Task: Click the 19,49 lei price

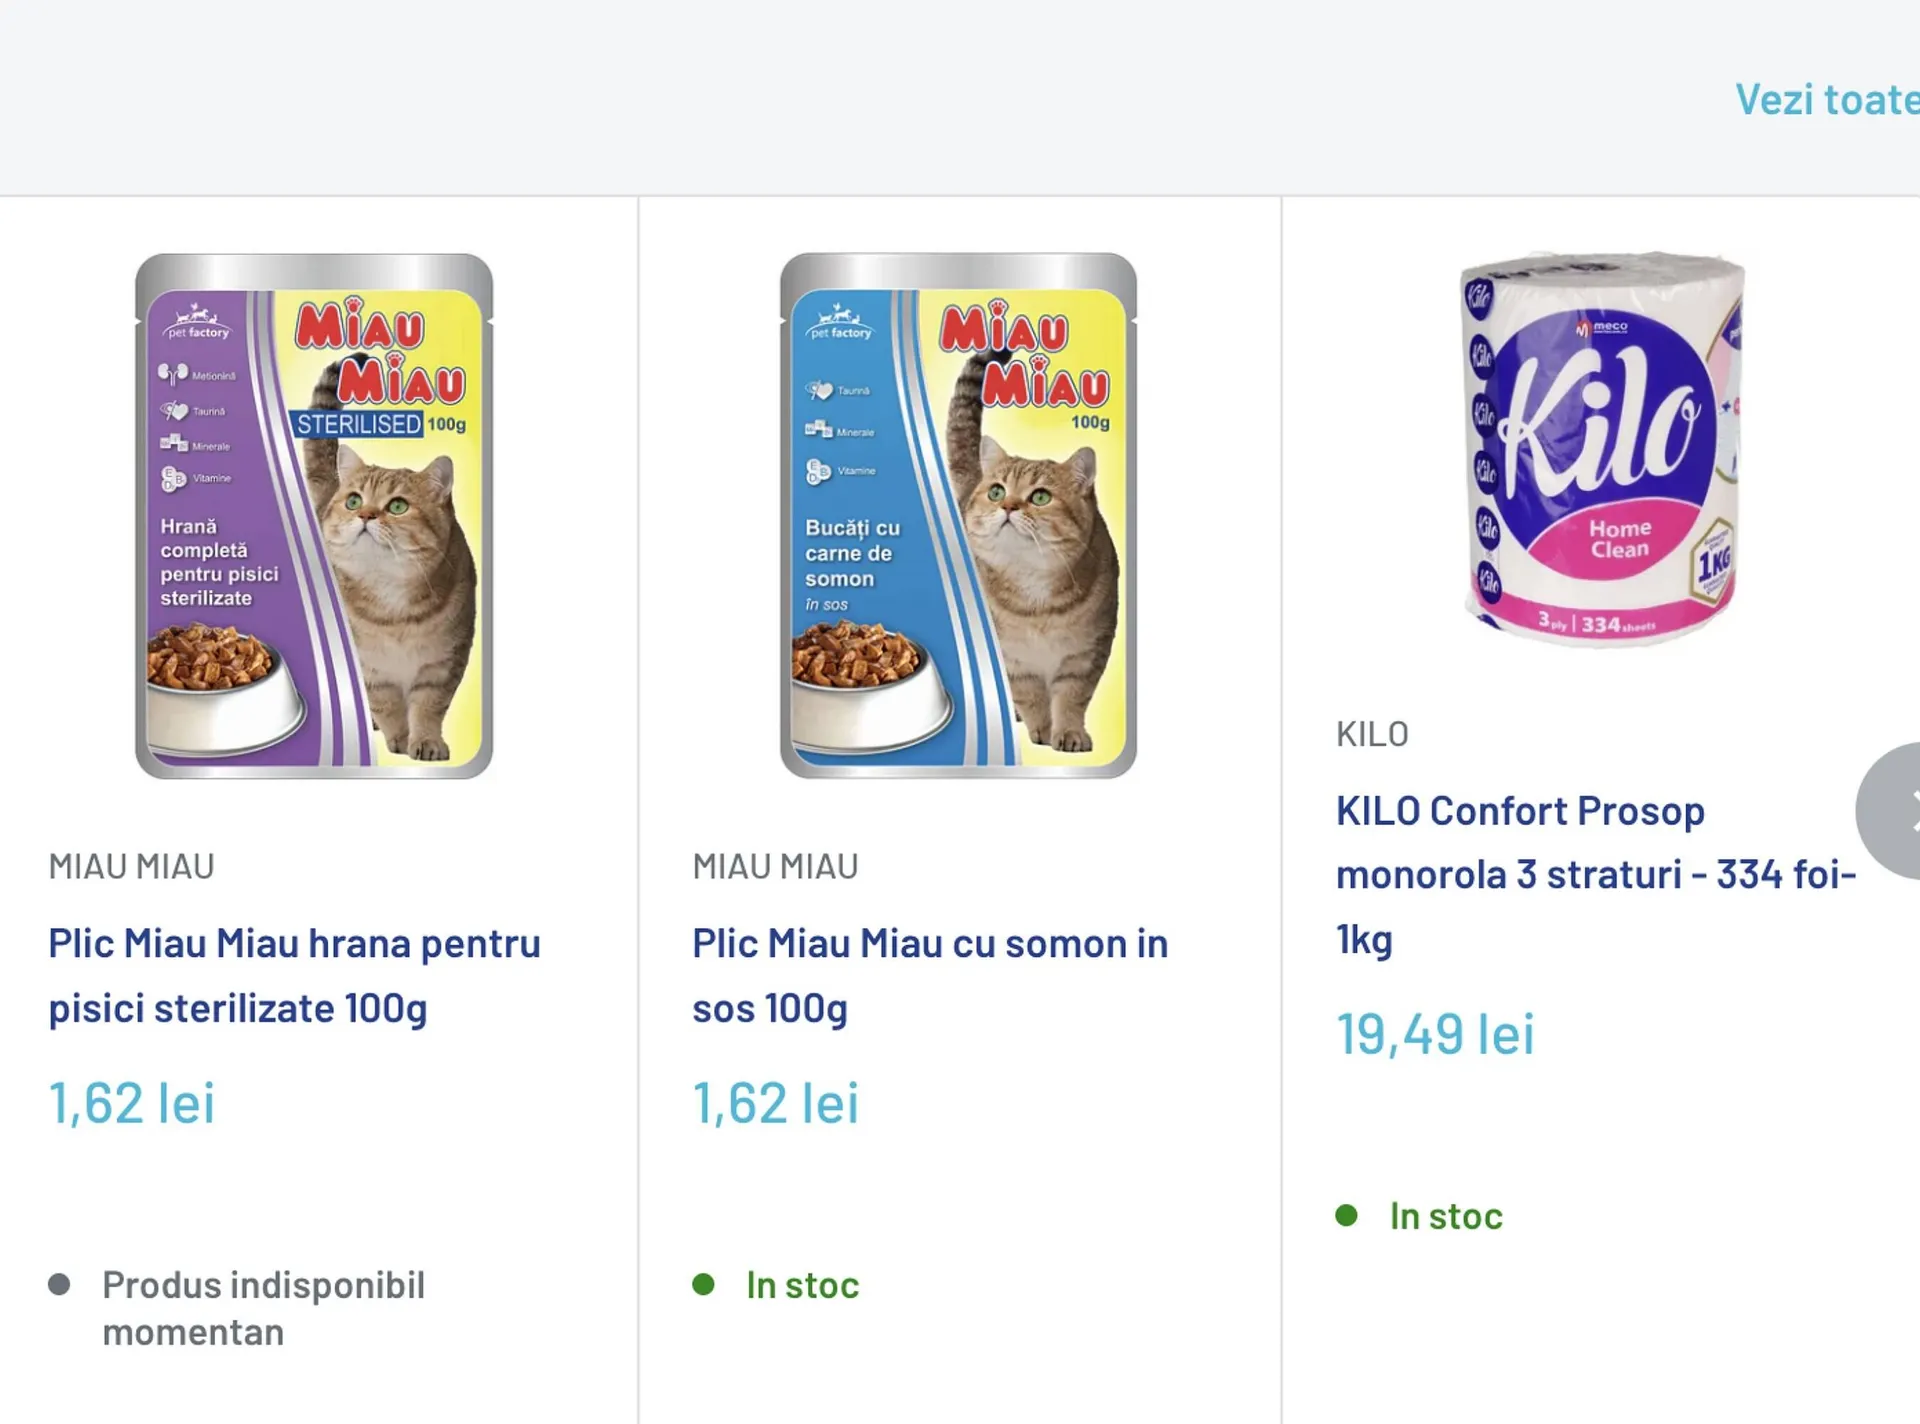Action: (x=1435, y=1034)
